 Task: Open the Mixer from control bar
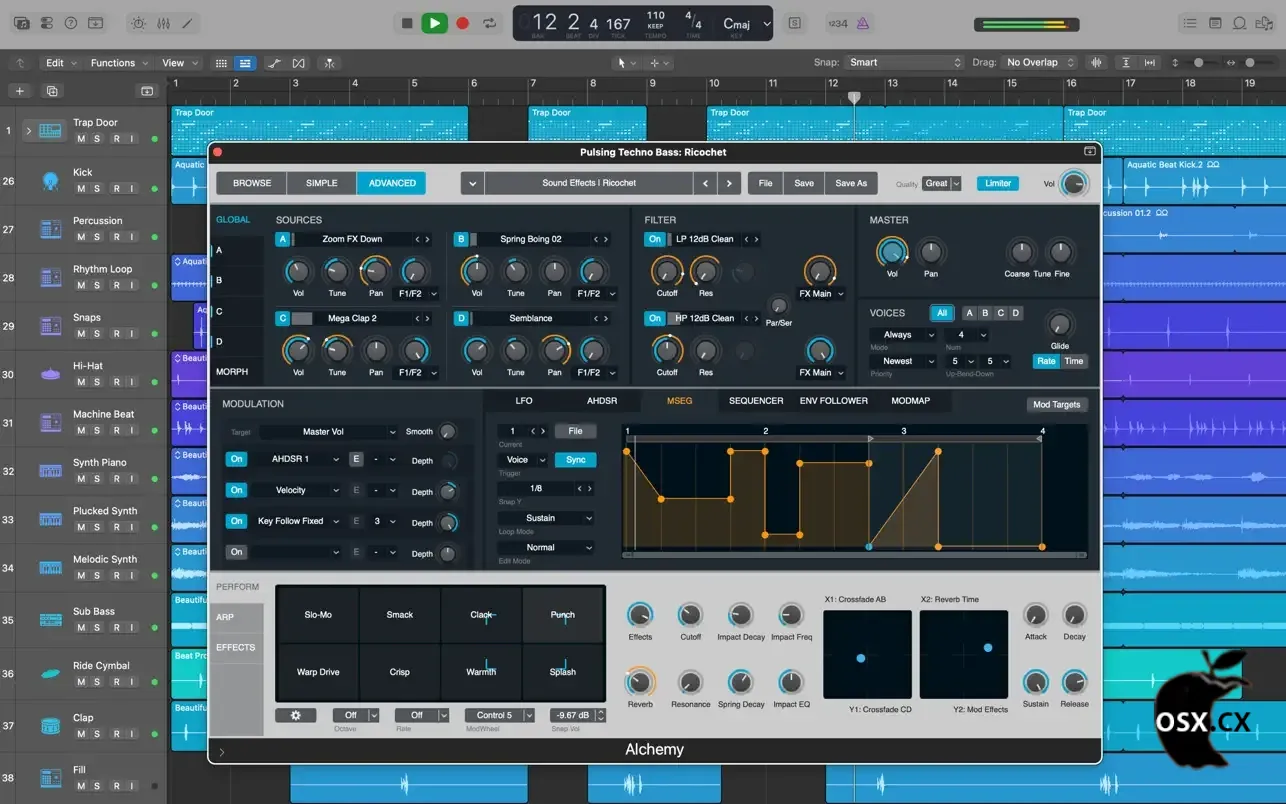(x=162, y=23)
